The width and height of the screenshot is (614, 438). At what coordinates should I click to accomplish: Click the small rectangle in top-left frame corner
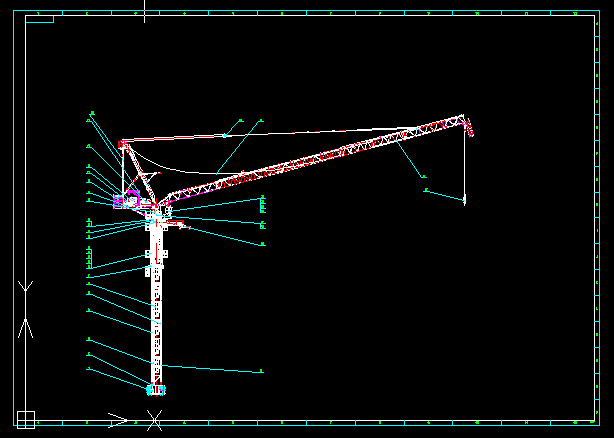[x=39, y=20]
